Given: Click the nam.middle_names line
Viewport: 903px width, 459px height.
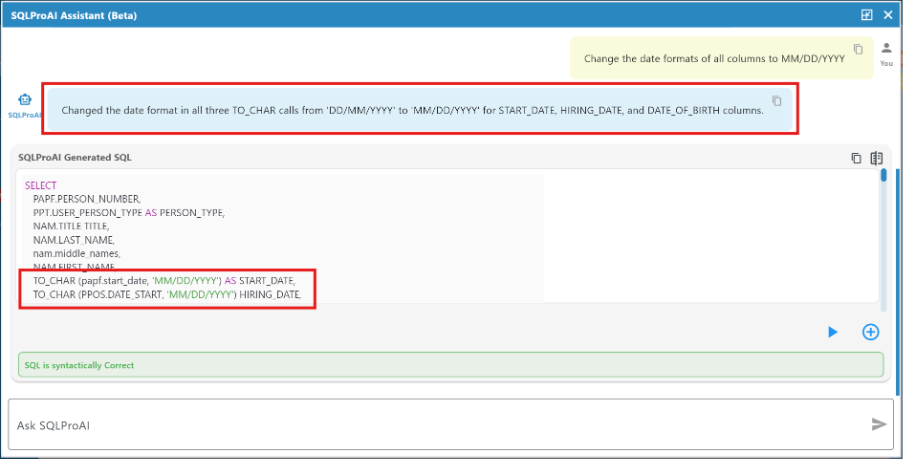Looking at the screenshot, I should 76,253.
